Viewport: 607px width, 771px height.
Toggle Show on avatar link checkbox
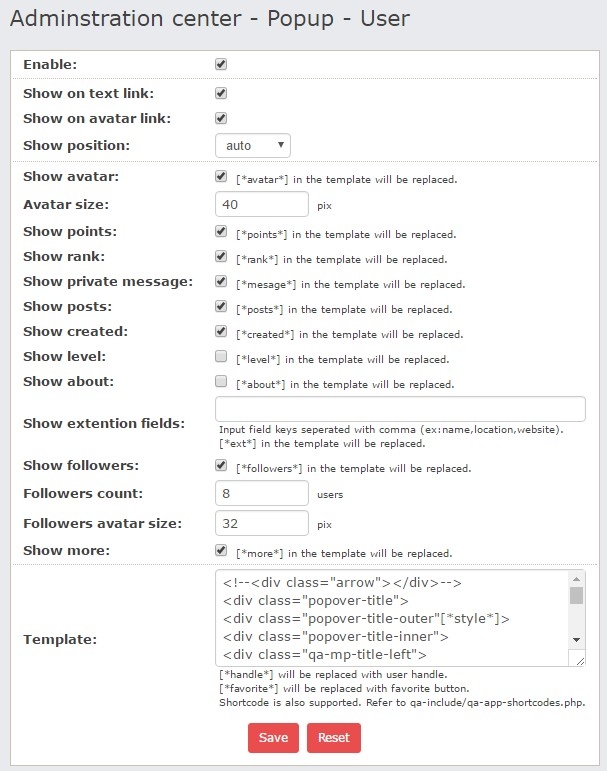pyautogui.click(x=221, y=118)
